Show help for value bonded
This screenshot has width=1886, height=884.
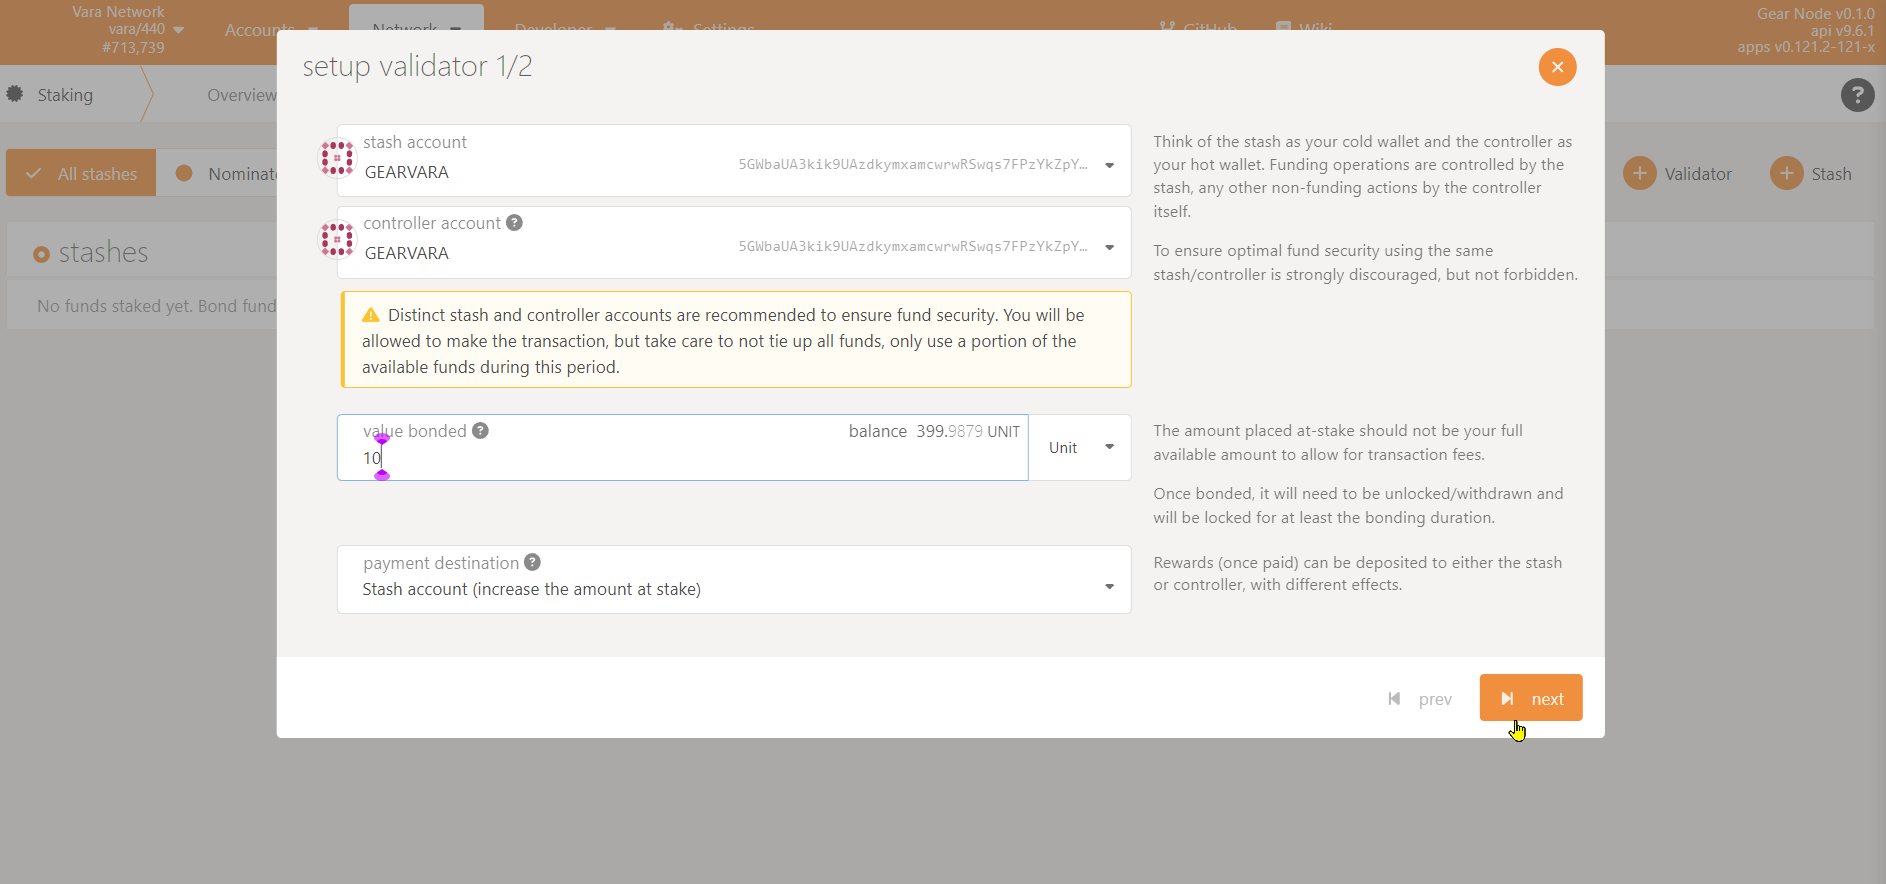point(480,431)
